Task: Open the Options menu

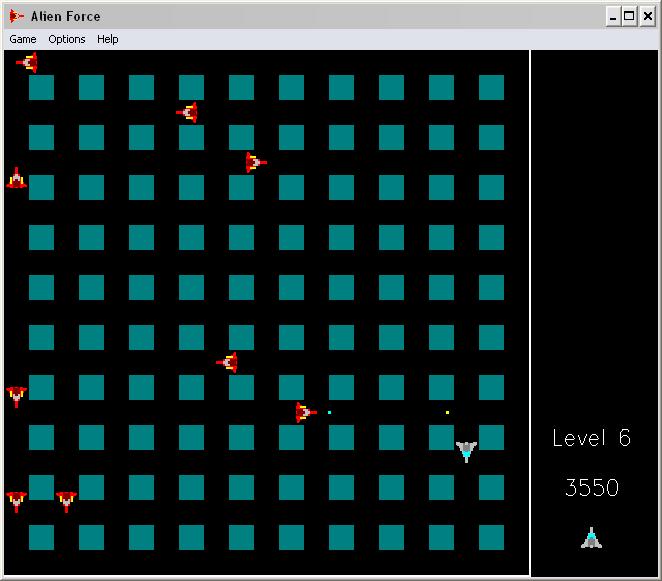Action: pyautogui.click(x=67, y=39)
